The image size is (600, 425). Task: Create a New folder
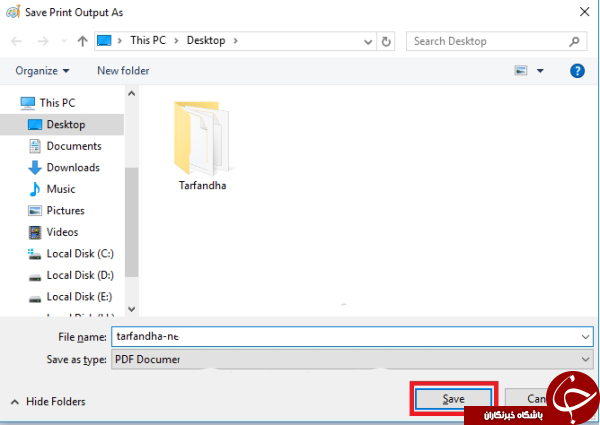click(x=123, y=71)
